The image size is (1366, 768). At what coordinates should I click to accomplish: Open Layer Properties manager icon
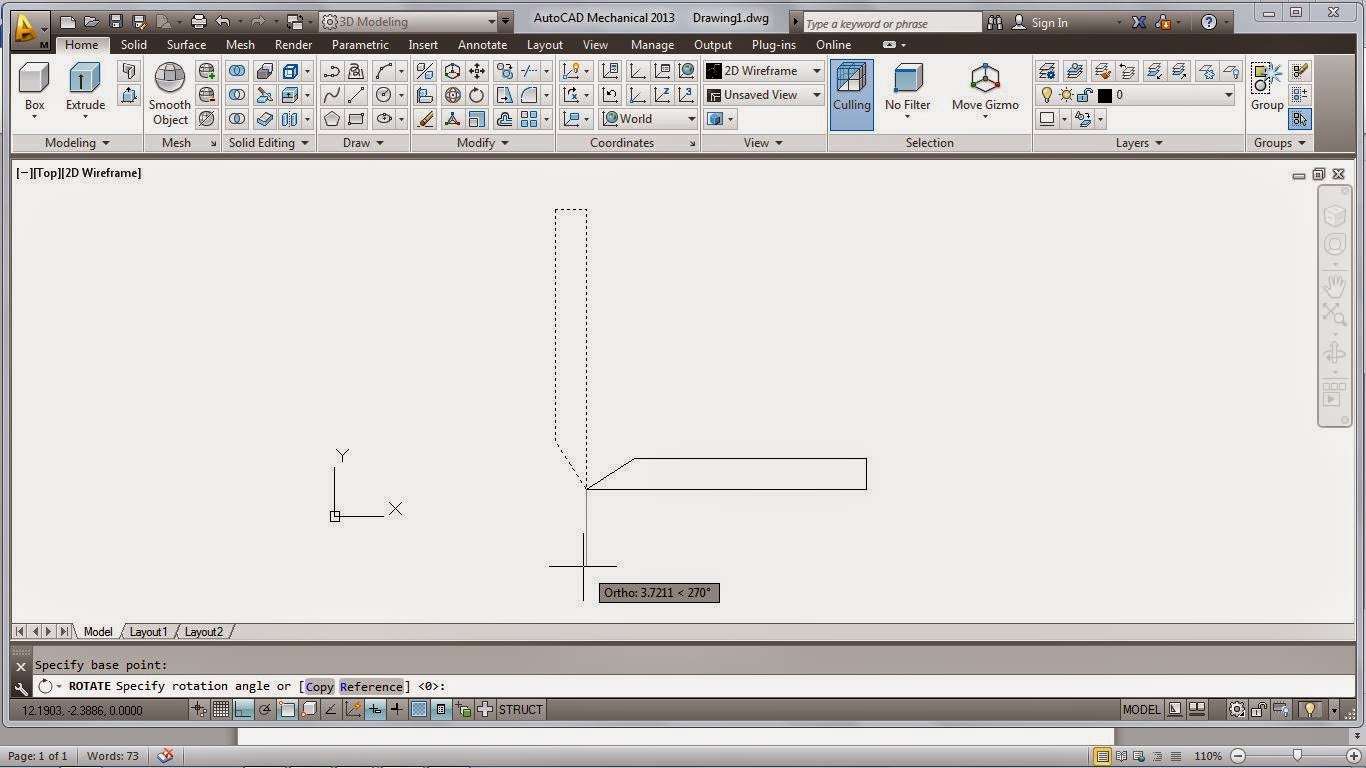click(1046, 70)
